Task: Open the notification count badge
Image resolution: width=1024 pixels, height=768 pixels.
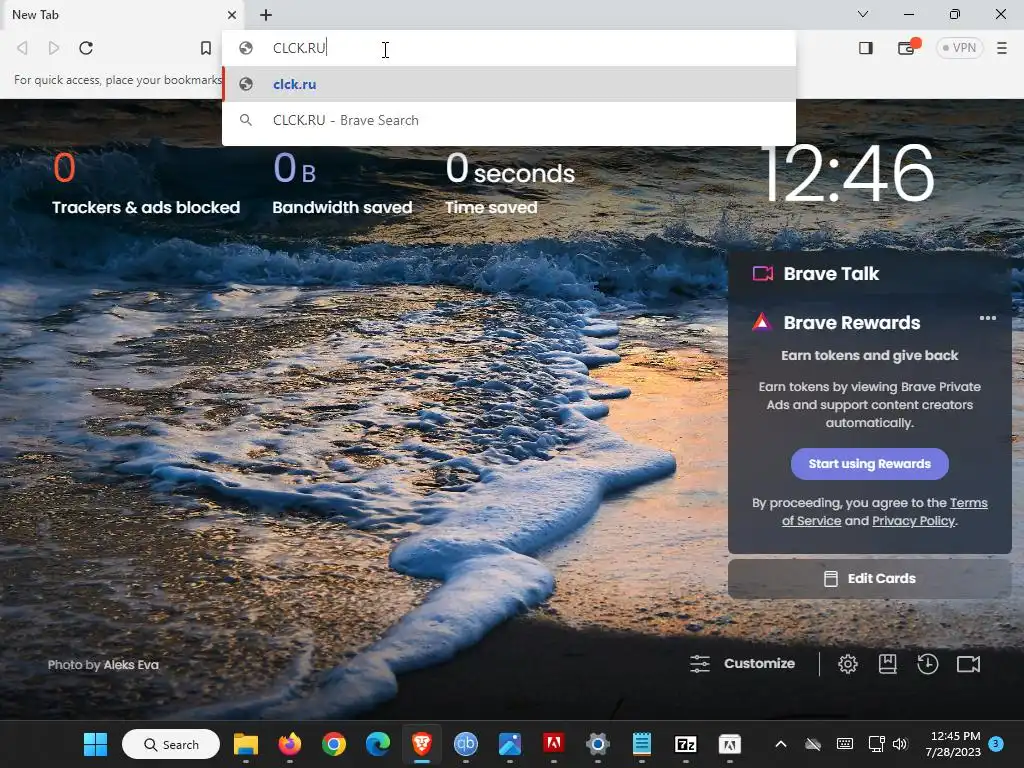Action: tap(996, 744)
